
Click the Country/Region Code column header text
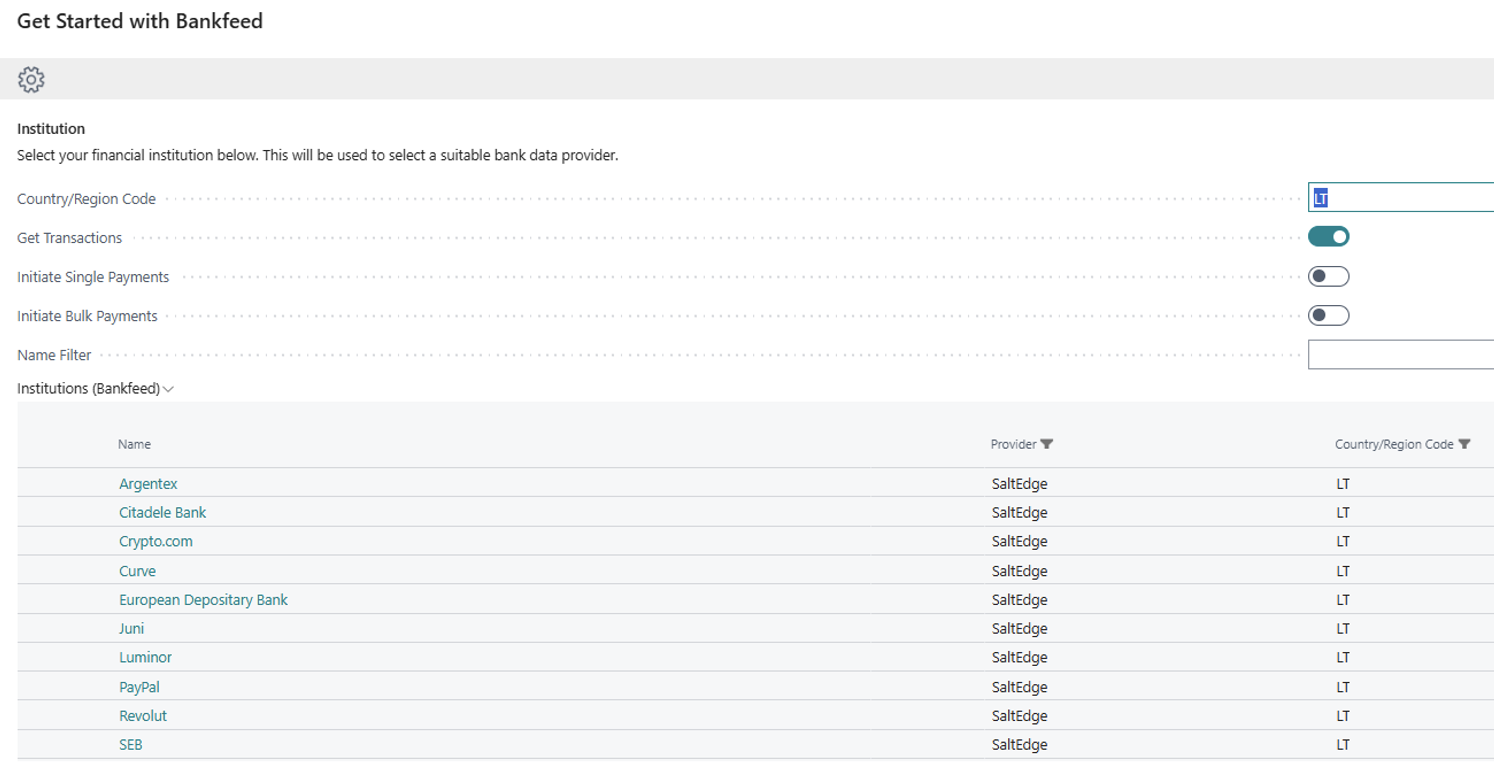click(1394, 444)
